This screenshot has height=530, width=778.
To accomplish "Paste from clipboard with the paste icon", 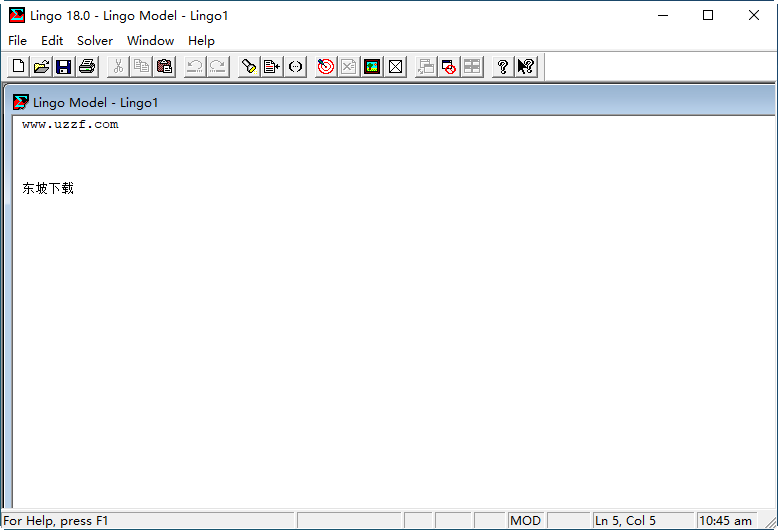I will click(x=164, y=66).
